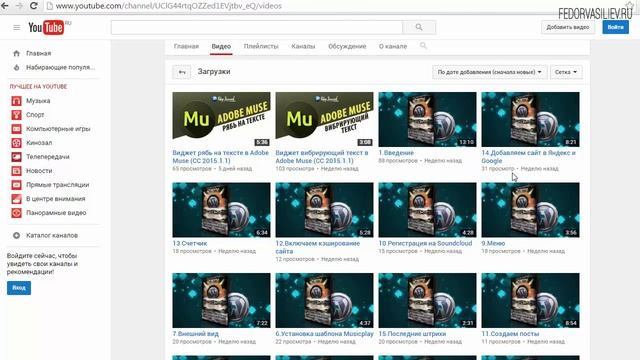Click the Каталог каналов plus icon
This screenshot has height=360, width=640.
click(x=16, y=236)
